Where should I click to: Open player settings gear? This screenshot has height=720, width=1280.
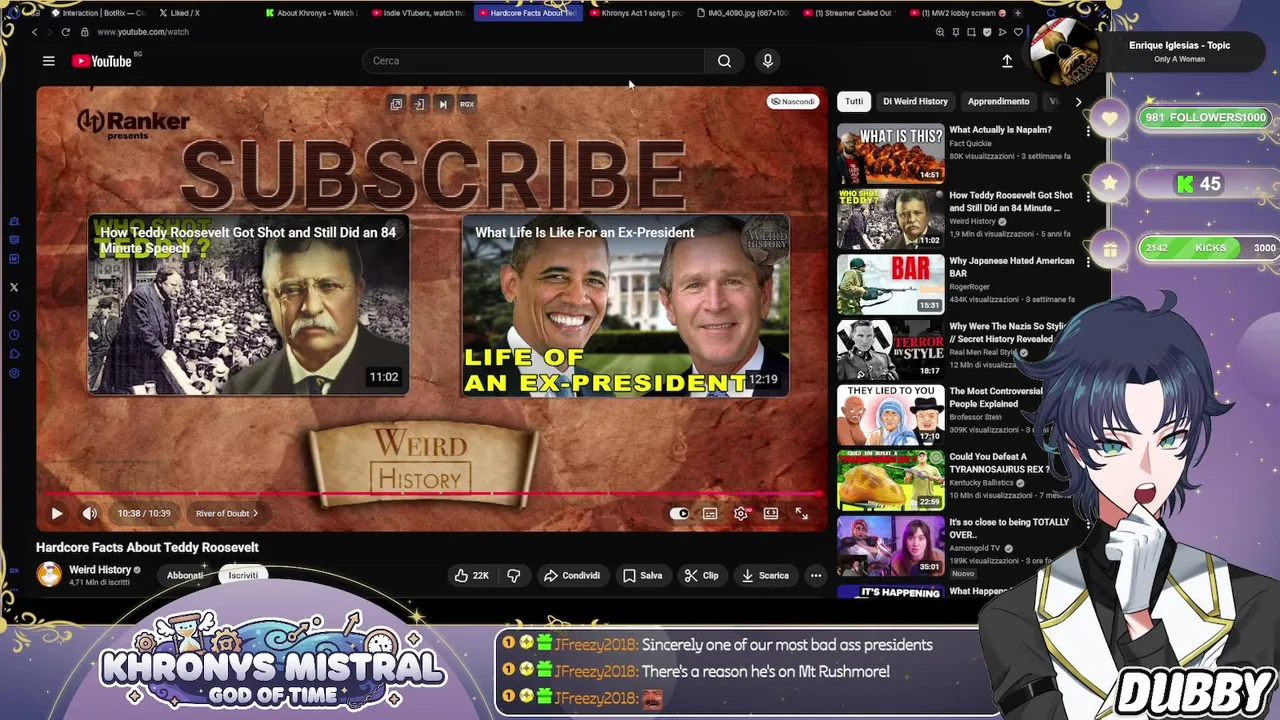[741, 514]
